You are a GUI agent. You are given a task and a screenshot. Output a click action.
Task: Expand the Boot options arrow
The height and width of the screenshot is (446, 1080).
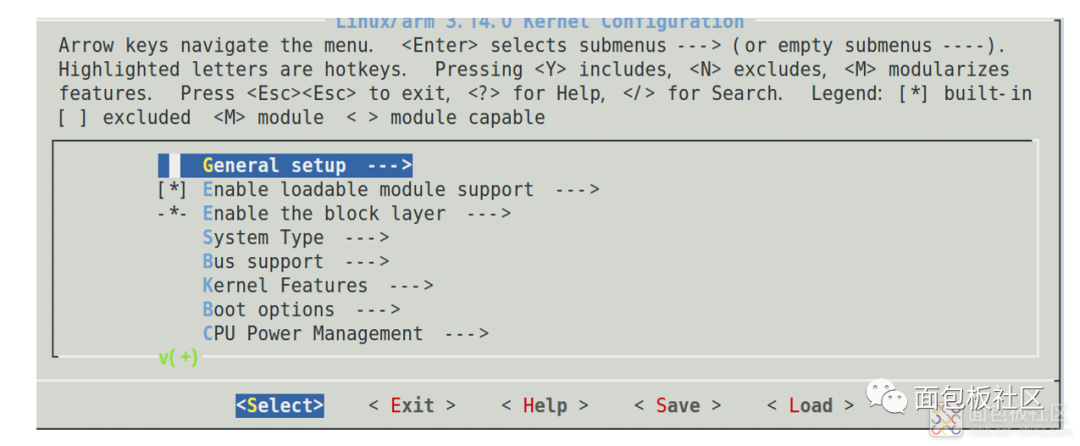378,310
